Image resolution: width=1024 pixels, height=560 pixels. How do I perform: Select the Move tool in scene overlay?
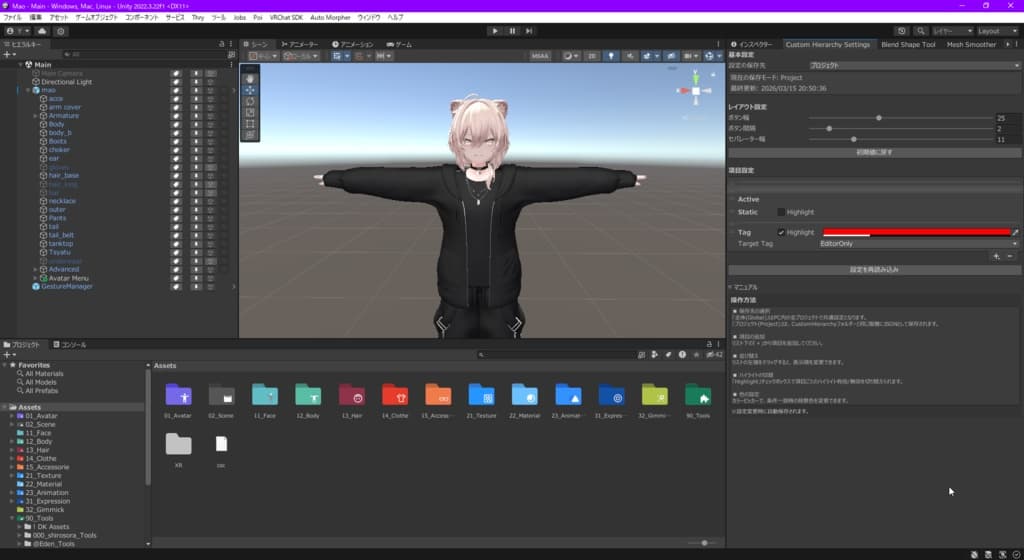[x=250, y=90]
